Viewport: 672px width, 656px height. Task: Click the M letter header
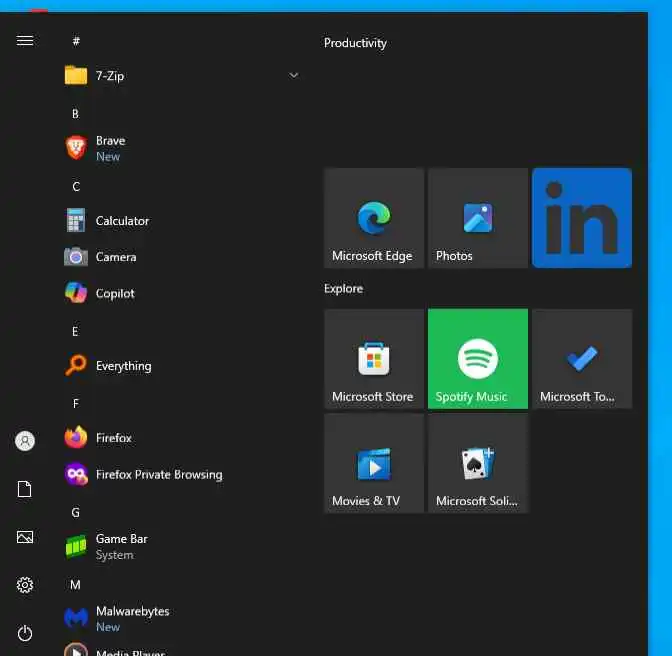(x=75, y=585)
